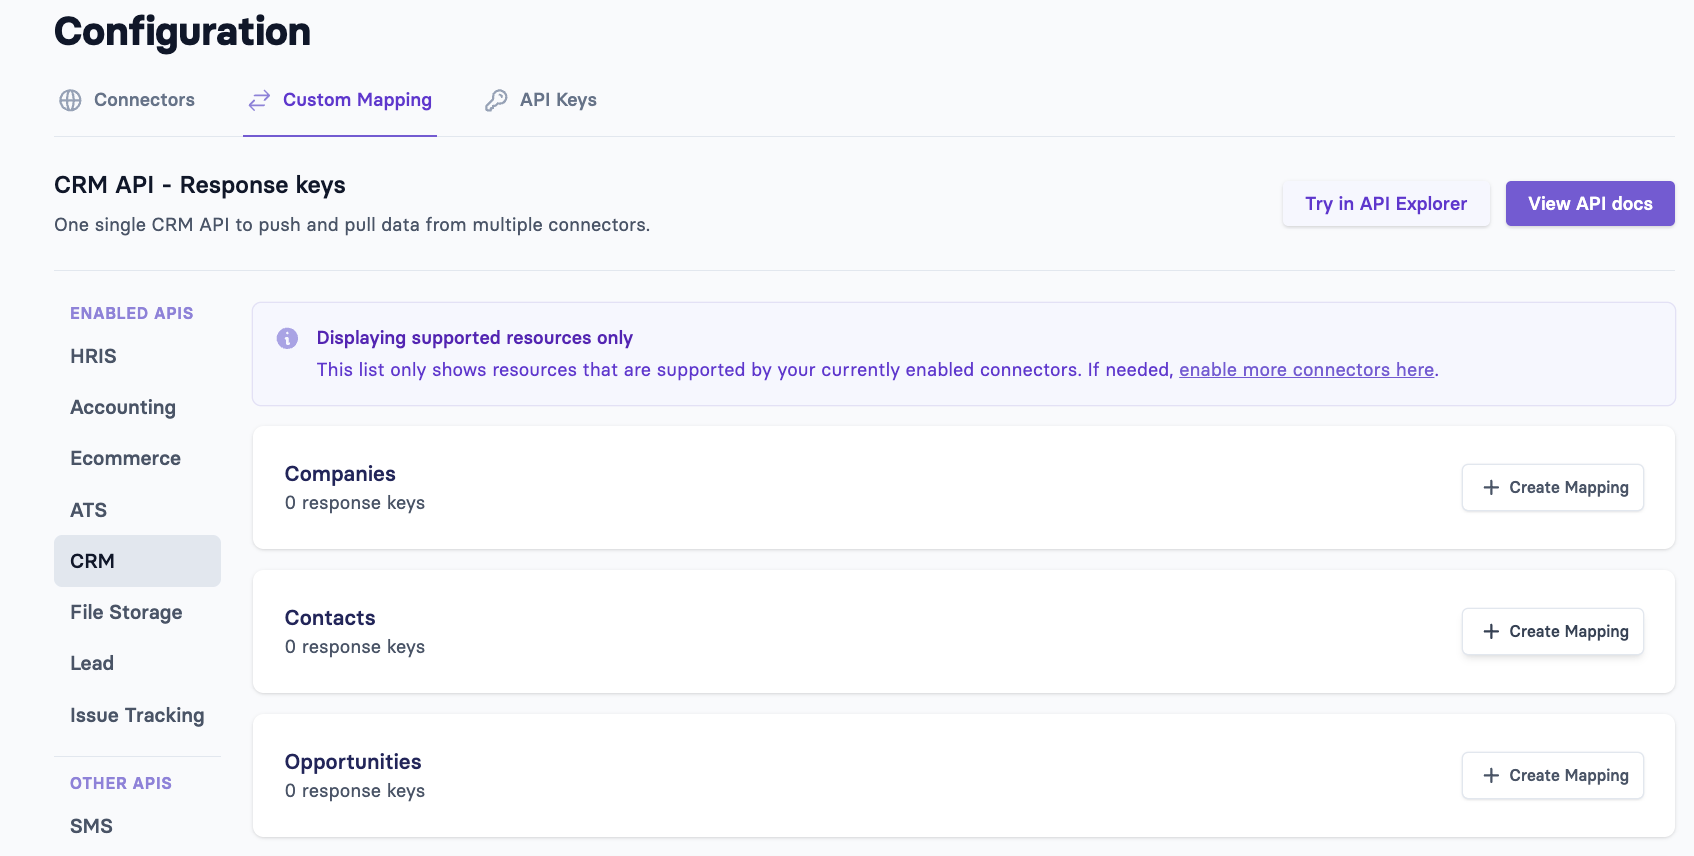Select HRIS in the enabled APIs list
This screenshot has width=1694, height=856.
pyautogui.click(x=93, y=357)
